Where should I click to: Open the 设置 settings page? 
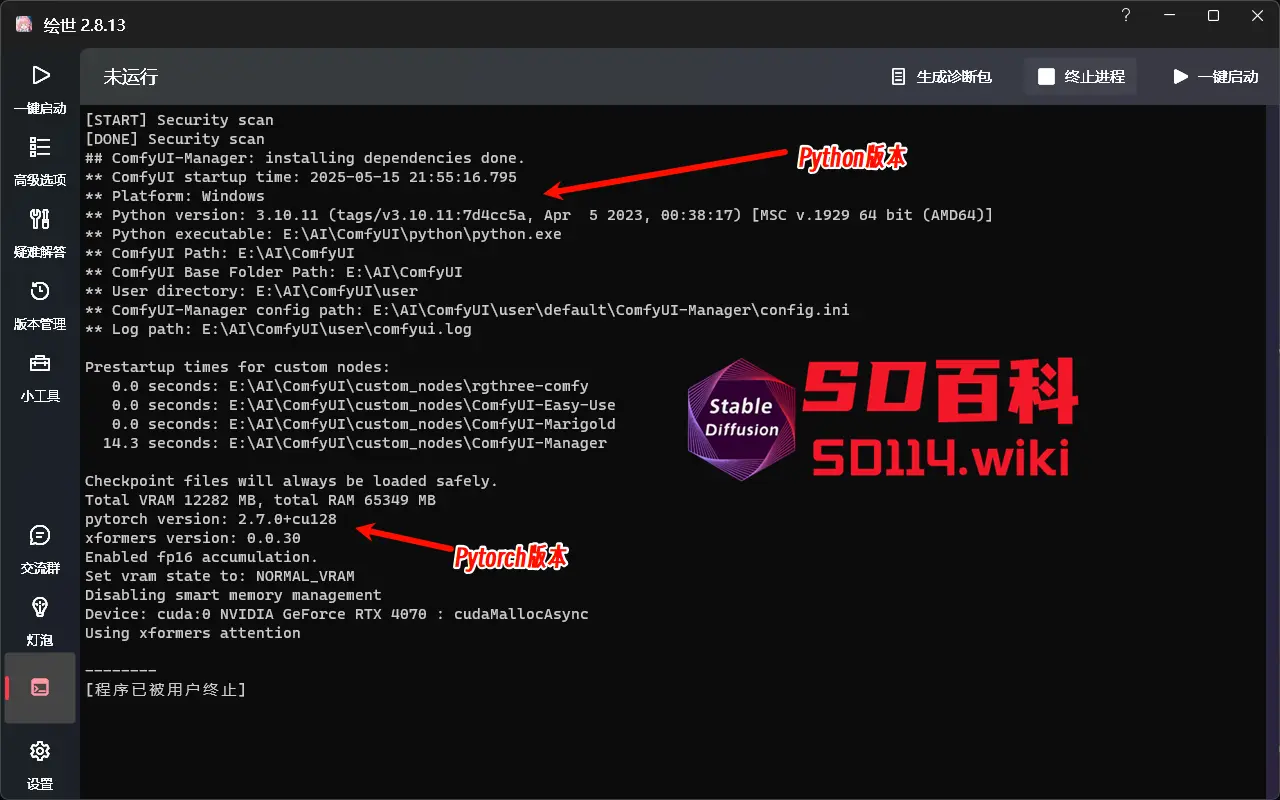click(40, 765)
